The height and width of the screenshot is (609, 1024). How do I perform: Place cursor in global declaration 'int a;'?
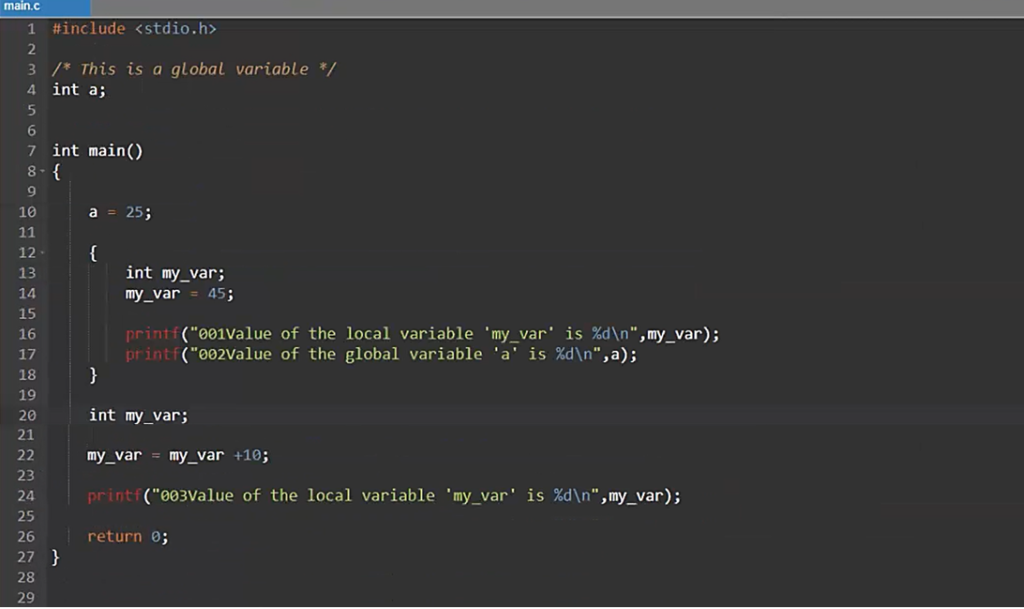[79, 90]
